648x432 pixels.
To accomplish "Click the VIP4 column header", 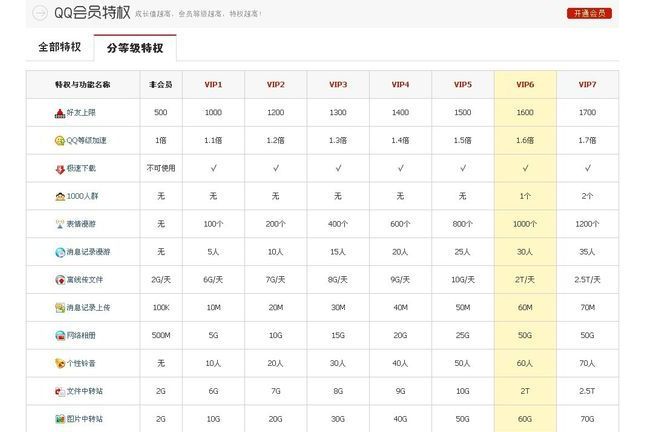I will click(x=400, y=84).
